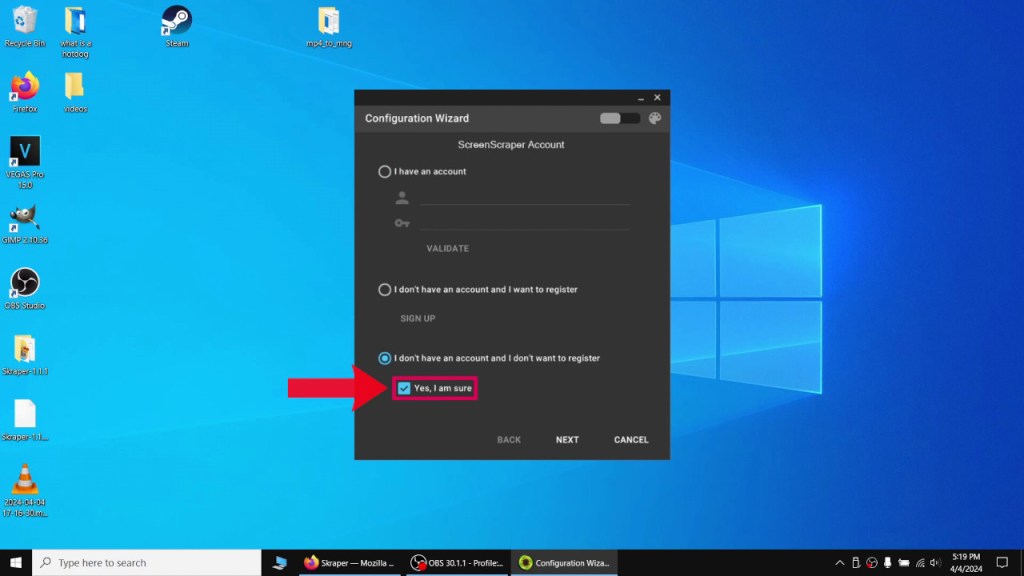Open the Recycle Bin

pyautogui.click(x=25, y=24)
